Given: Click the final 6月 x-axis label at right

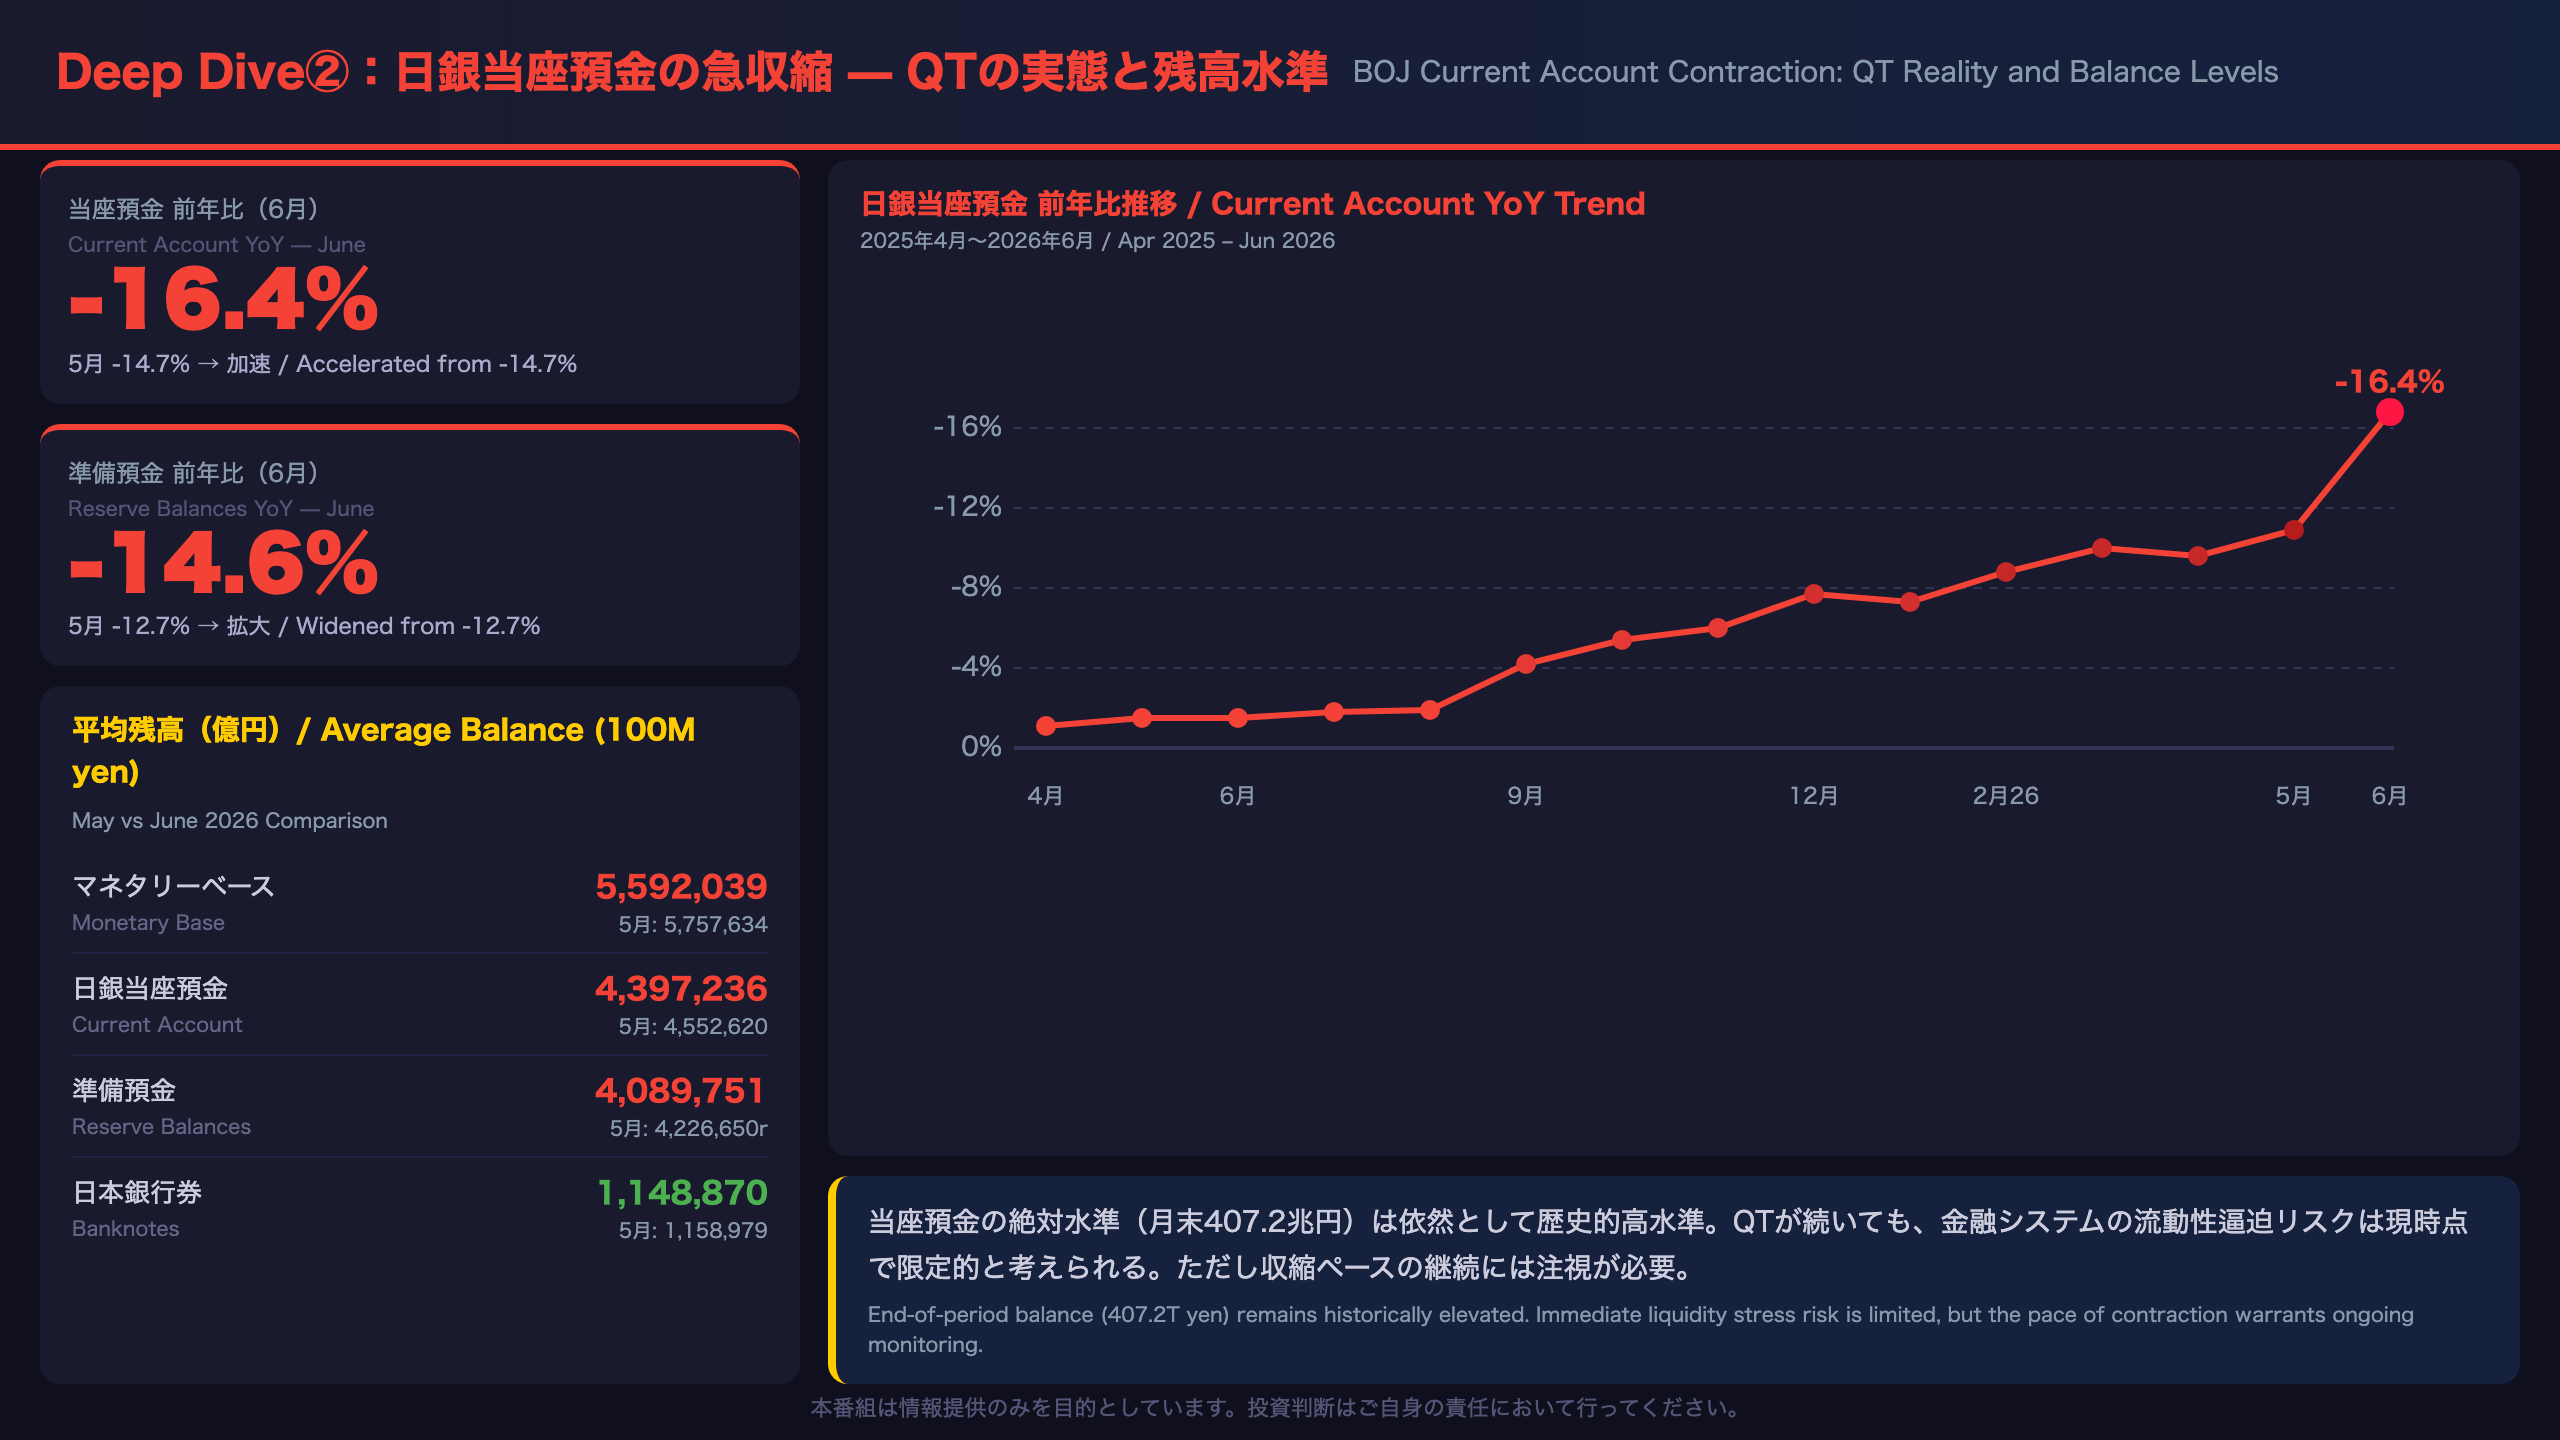Looking at the screenshot, I should click(x=2389, y=796).
